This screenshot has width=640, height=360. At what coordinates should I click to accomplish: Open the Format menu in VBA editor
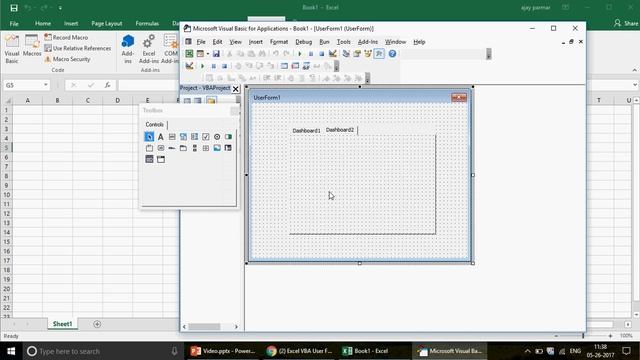coord(279,42)
